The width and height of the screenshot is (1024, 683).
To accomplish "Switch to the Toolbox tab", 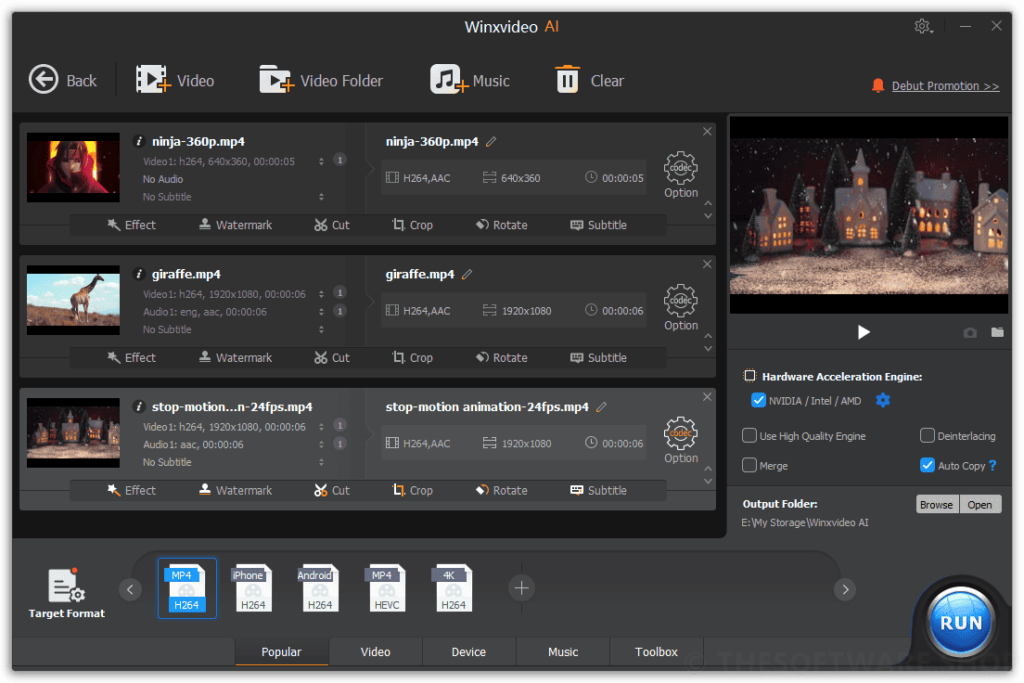I will [x=656, y=651].
